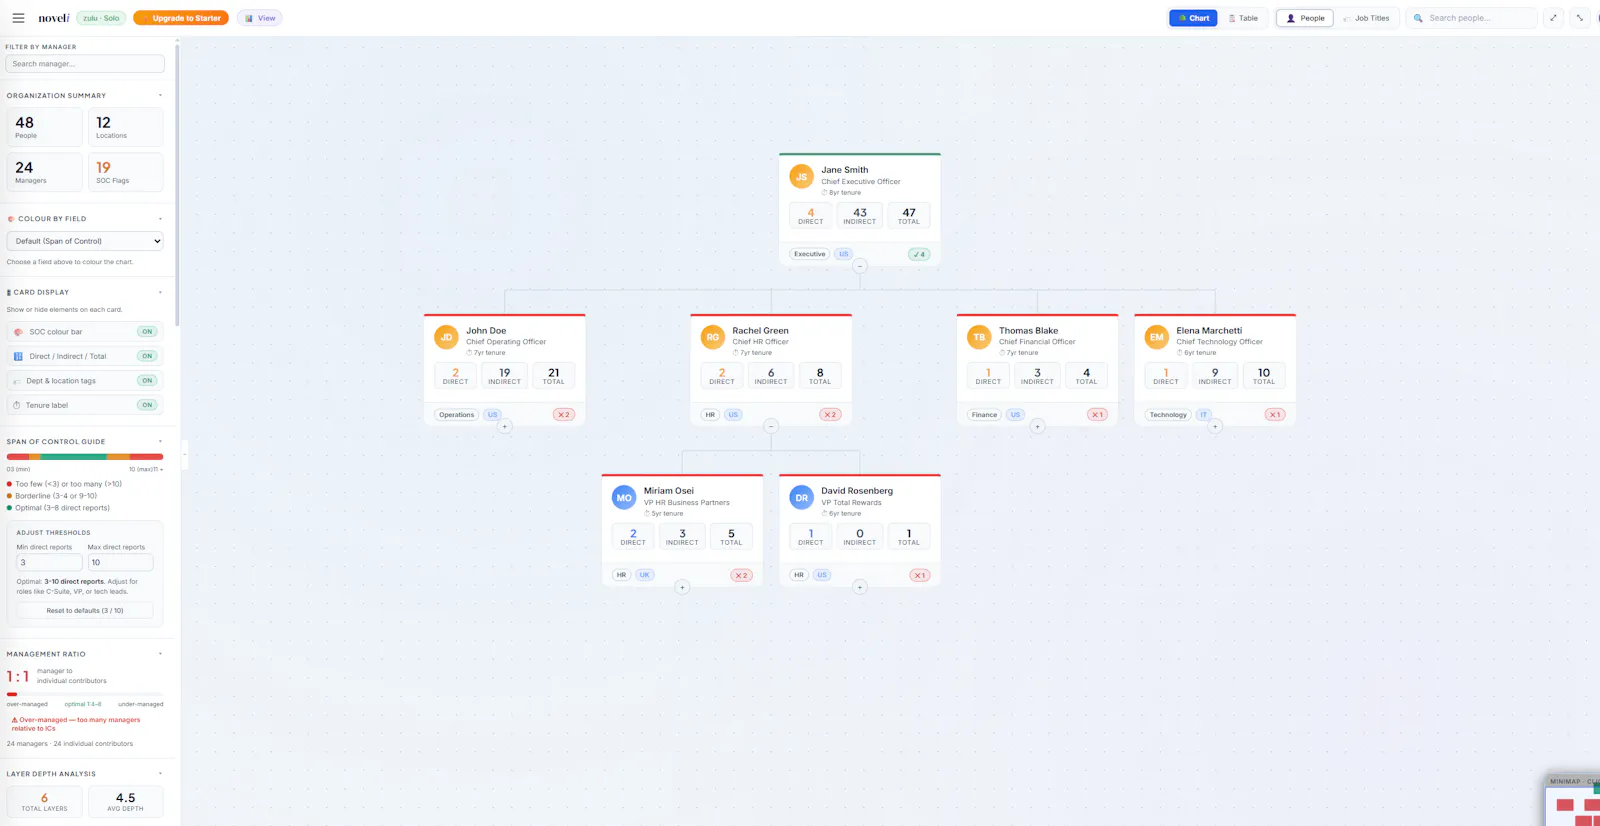Click Jane Smith's Executive tag
The width and height of the screenshot is (1600, 826).
pos(810,254)
